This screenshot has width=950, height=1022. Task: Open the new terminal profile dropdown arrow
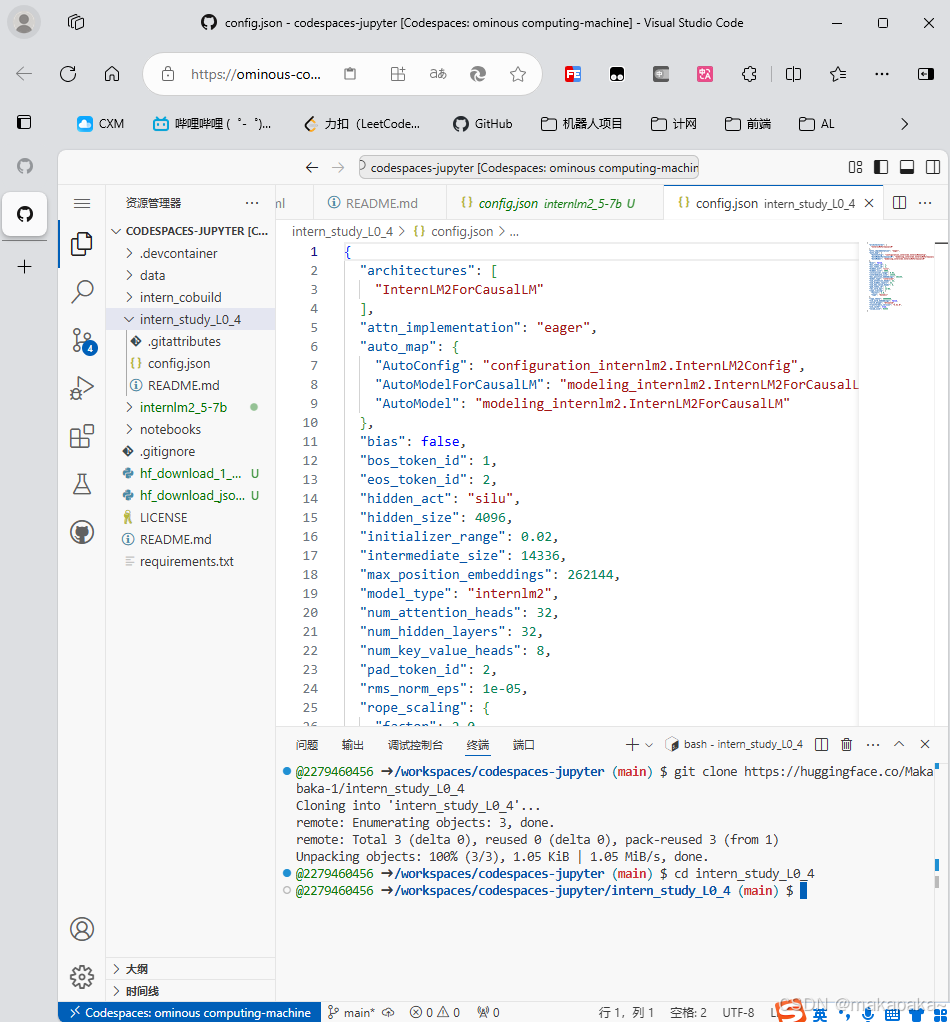point(649,744)
